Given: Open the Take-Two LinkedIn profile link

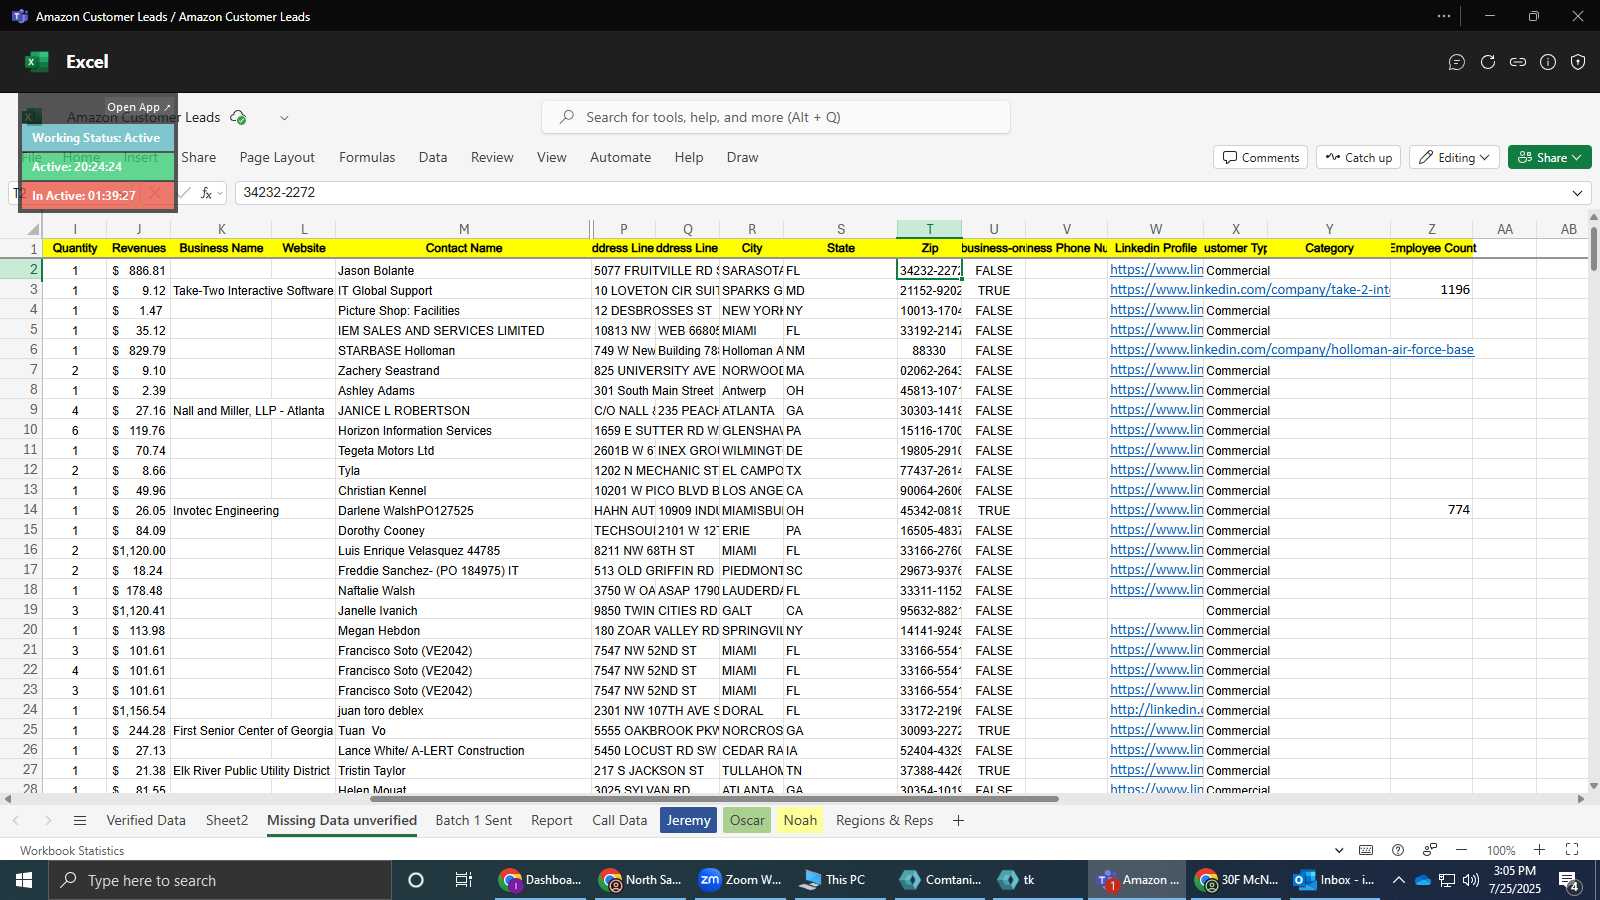Looking at the screenshot, I should click(1249, 290).
